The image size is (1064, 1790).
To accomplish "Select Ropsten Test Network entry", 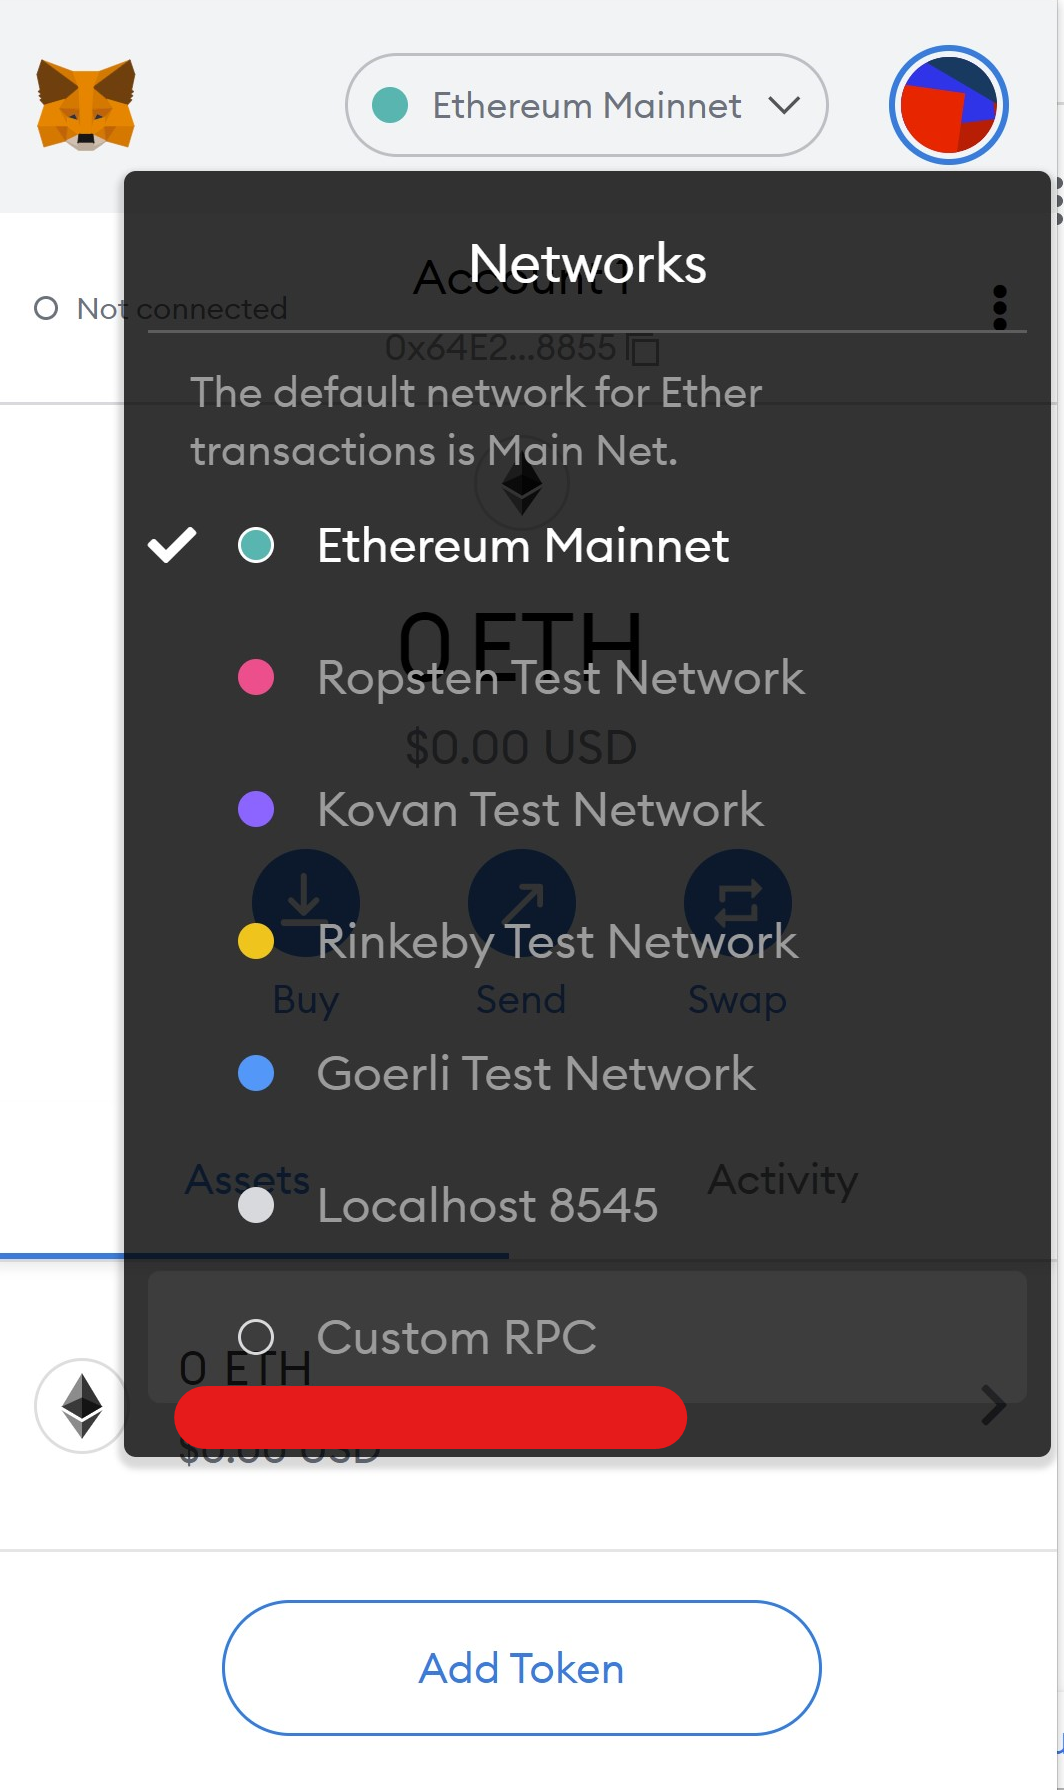I will point(560,677).
